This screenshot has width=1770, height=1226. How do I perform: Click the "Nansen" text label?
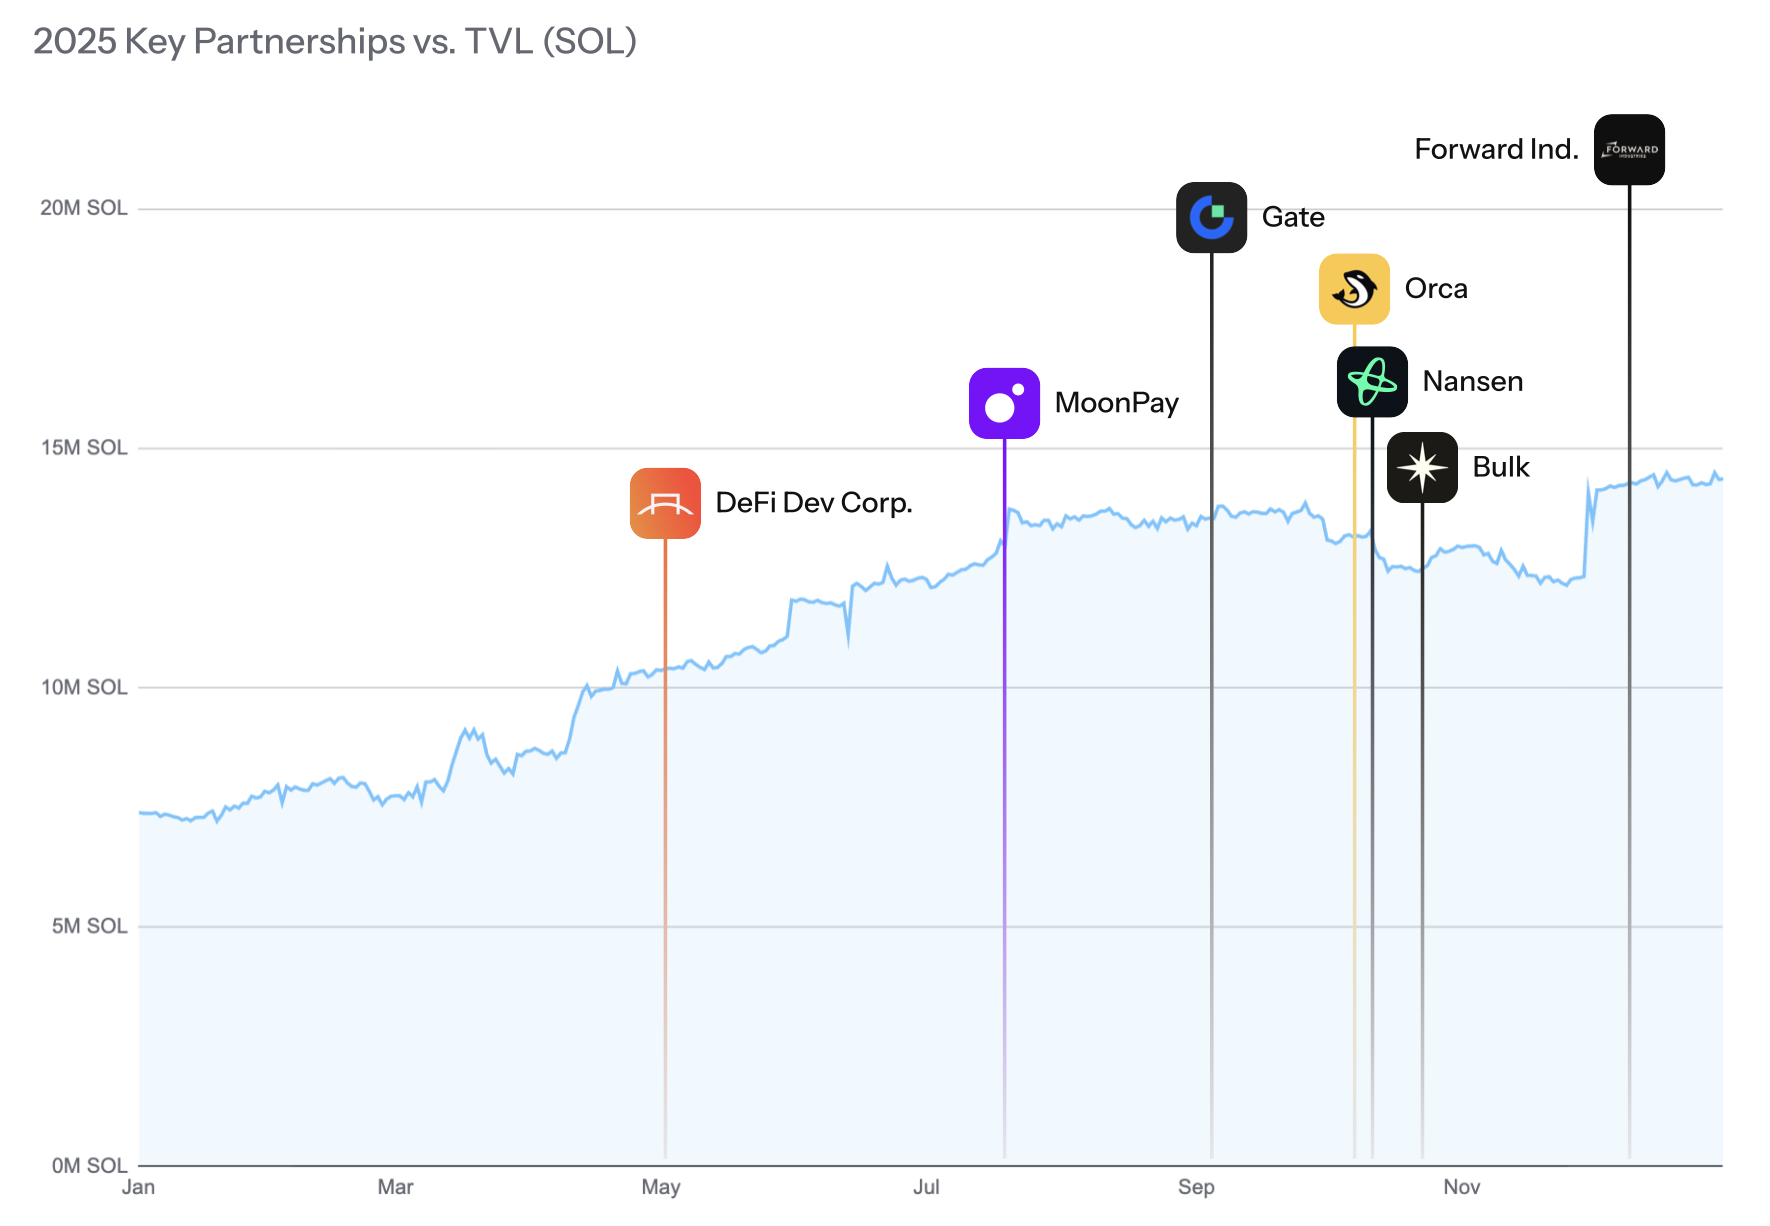coord(1472,382)
